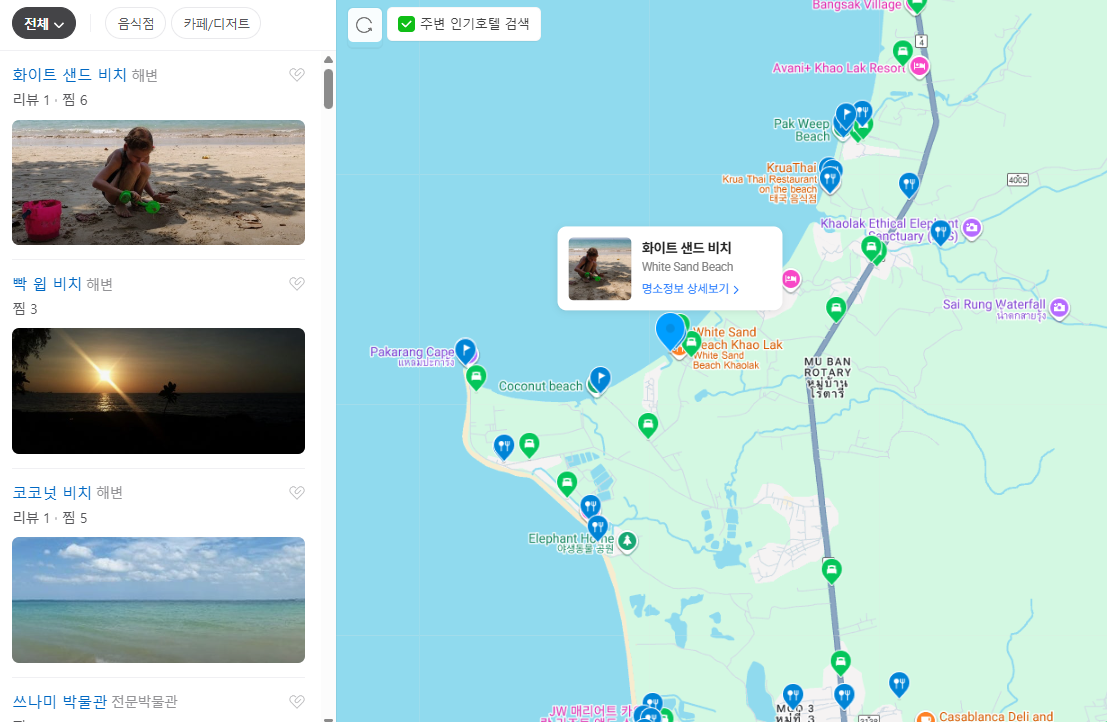Click the purple camera pin at Sai Rung Waterfall

1059,308
